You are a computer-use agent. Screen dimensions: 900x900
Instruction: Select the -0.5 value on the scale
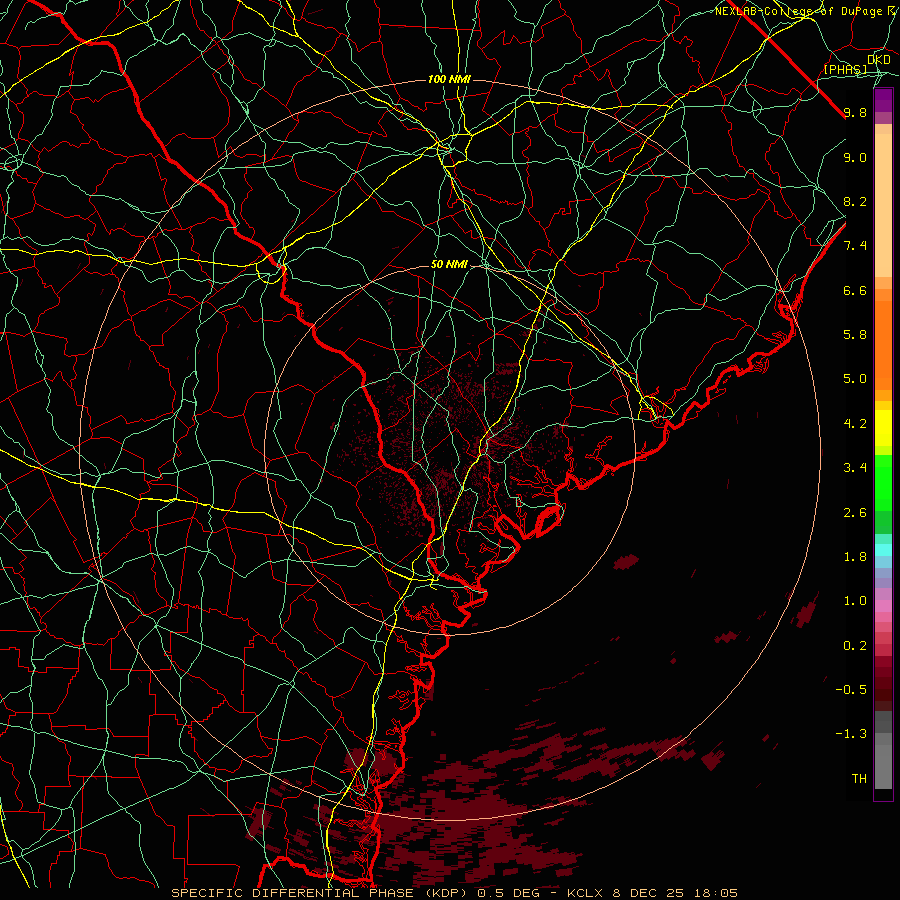click(x=851, y=690)
